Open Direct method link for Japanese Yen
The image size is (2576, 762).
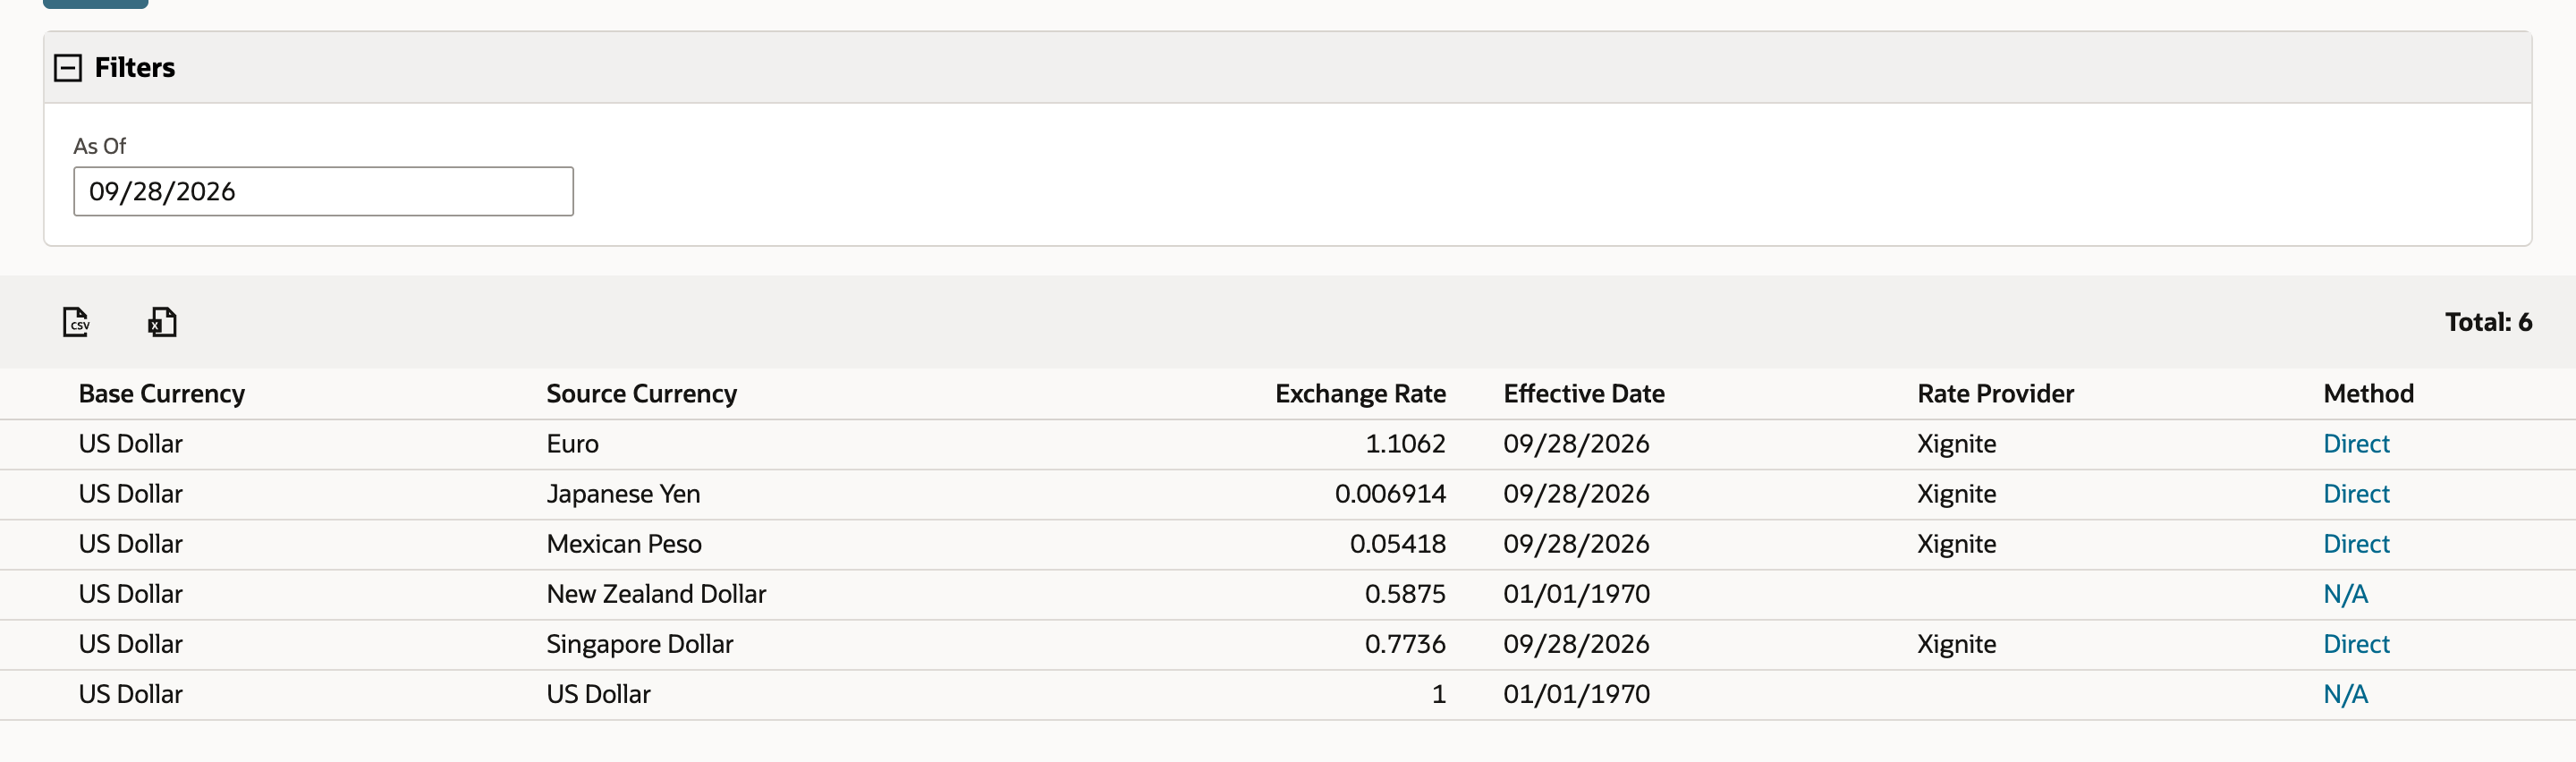pyautogui.click(x=2356, y=494)
